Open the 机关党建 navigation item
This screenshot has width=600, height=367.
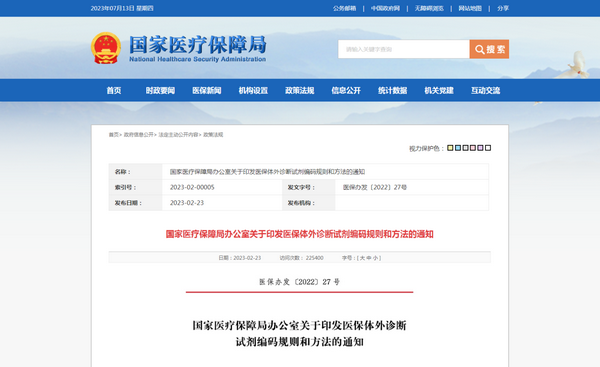[x=439, y=90]
